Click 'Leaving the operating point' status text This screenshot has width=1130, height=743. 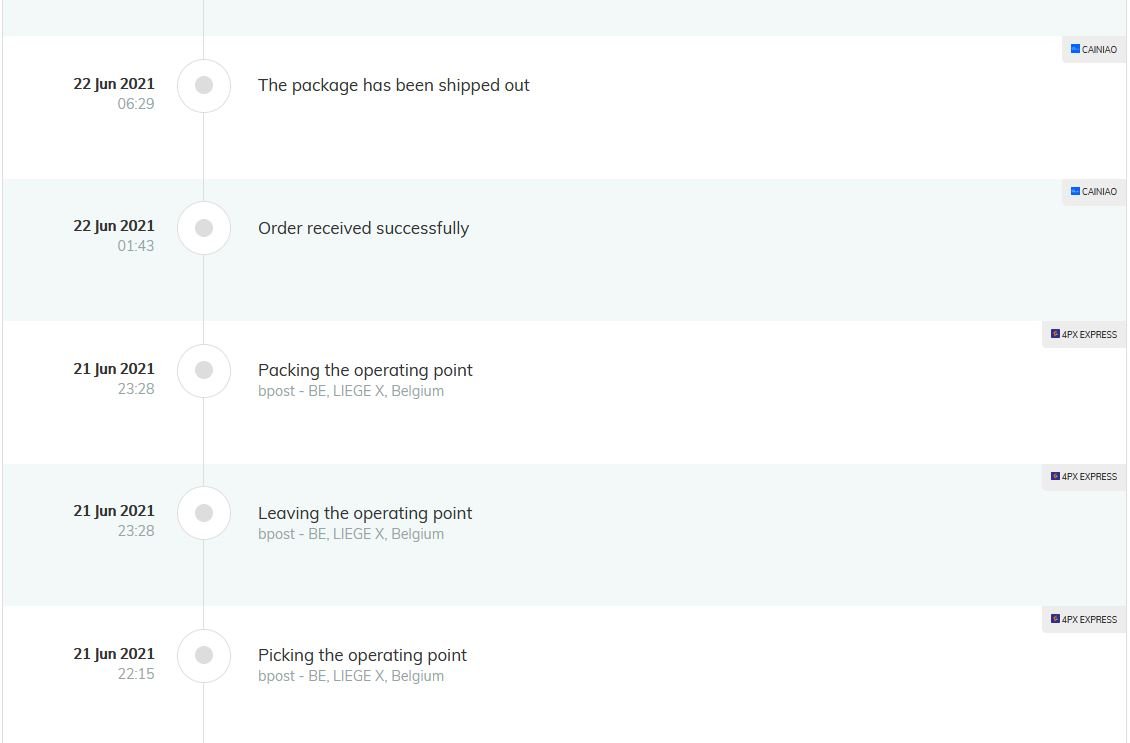pyautogui.click(x=365, y=512)
